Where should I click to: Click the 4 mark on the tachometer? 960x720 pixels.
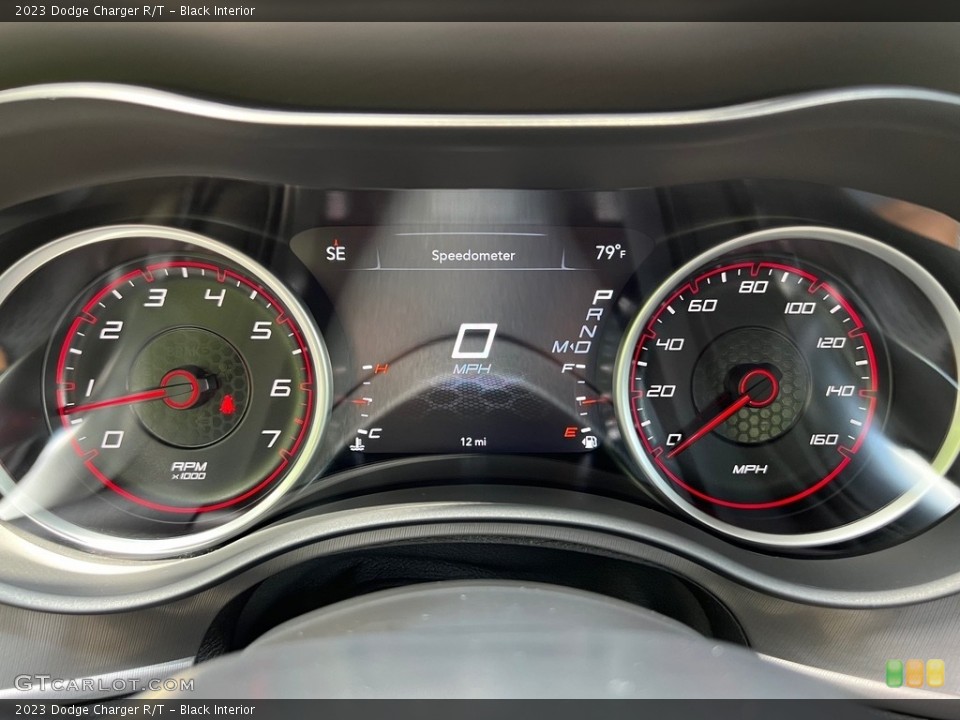click(x=215, y=298)
